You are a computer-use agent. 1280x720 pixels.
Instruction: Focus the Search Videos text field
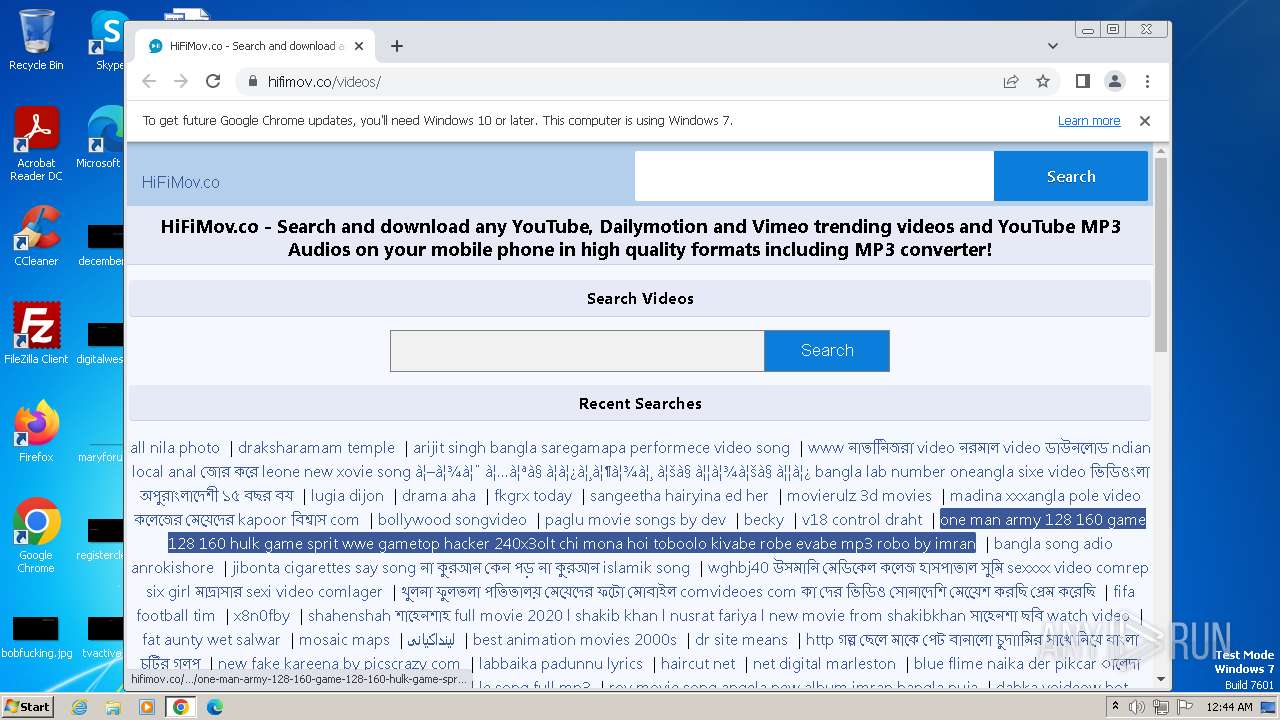click(577, 351)
